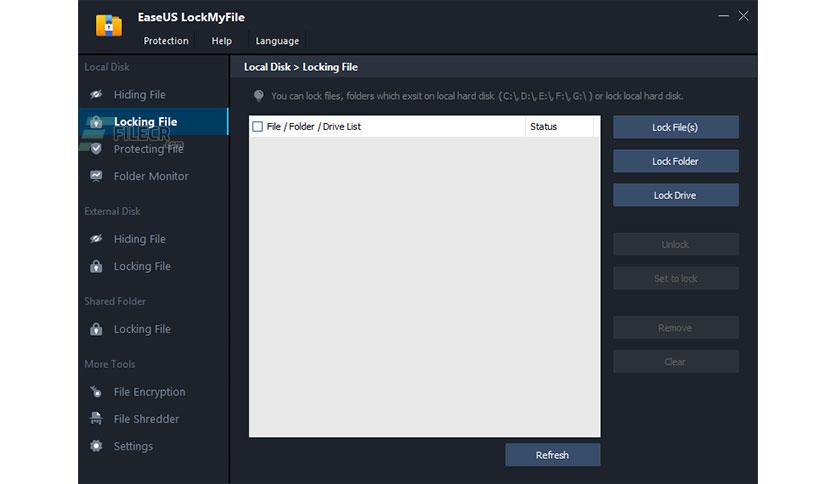Click the Status column header
Screen dimensions: 836x484
point(543,126)
